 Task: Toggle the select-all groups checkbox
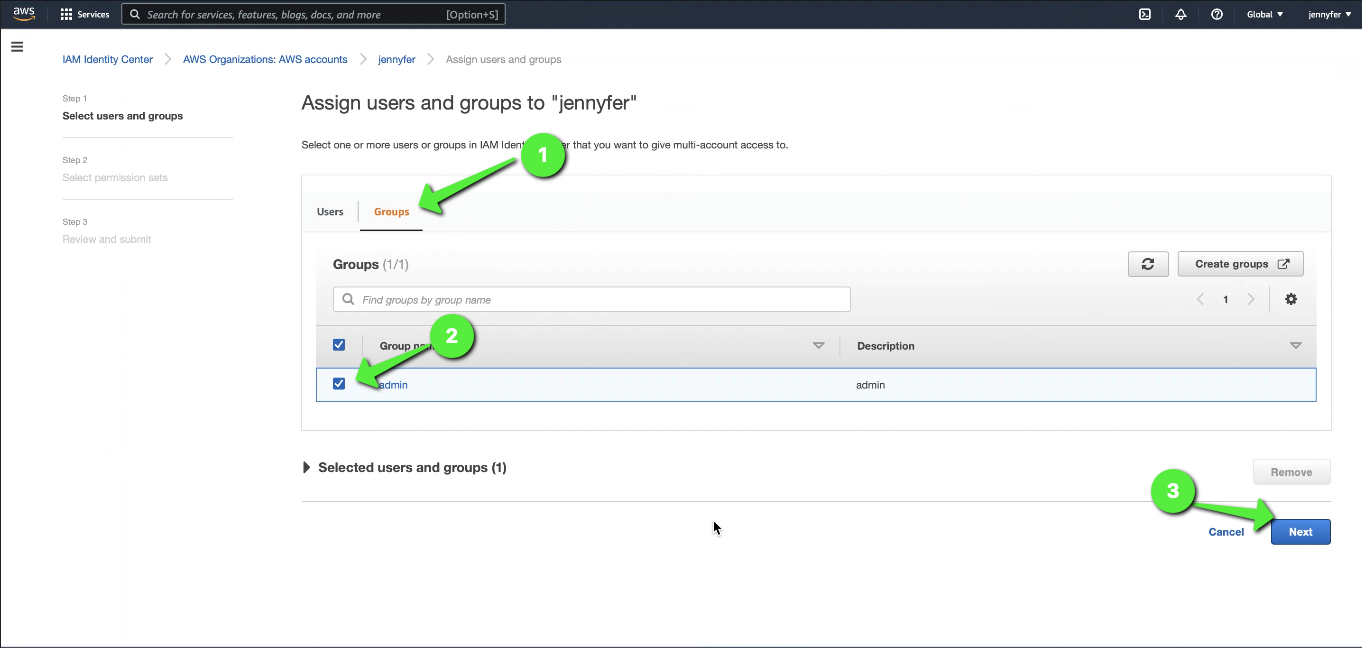pos(339,345)
